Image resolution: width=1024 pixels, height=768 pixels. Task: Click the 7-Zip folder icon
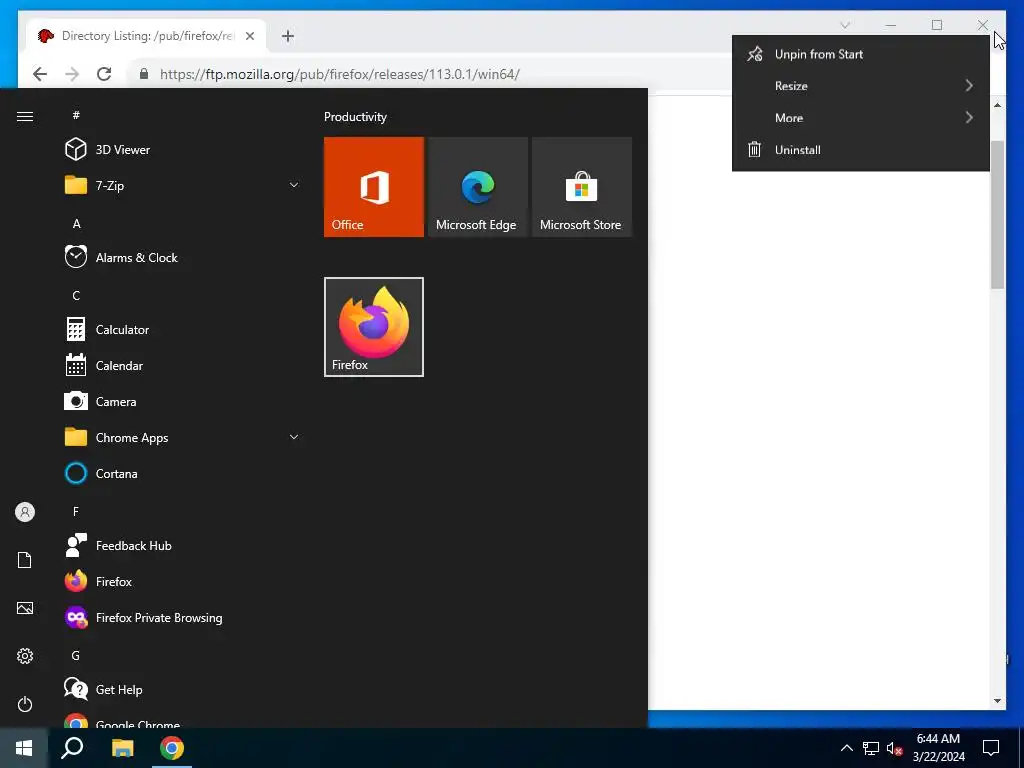coord(76,185)
